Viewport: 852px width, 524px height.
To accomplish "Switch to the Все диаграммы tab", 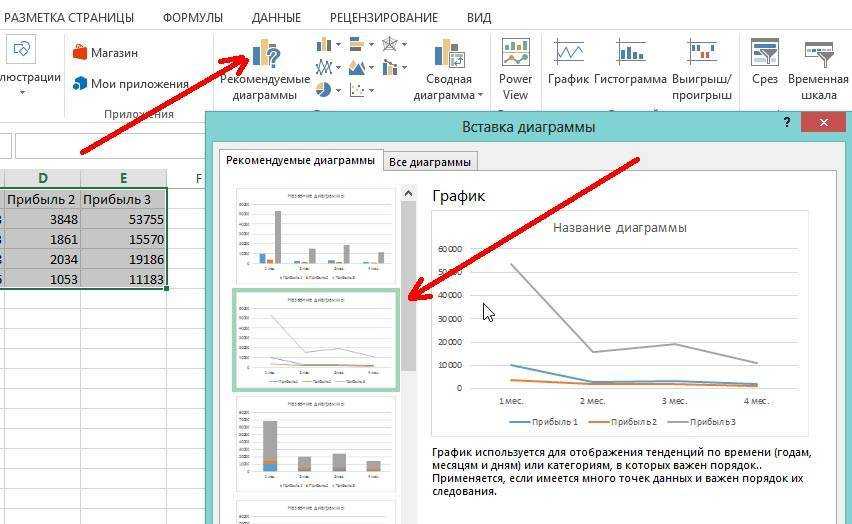I will [x=431, y=162].
